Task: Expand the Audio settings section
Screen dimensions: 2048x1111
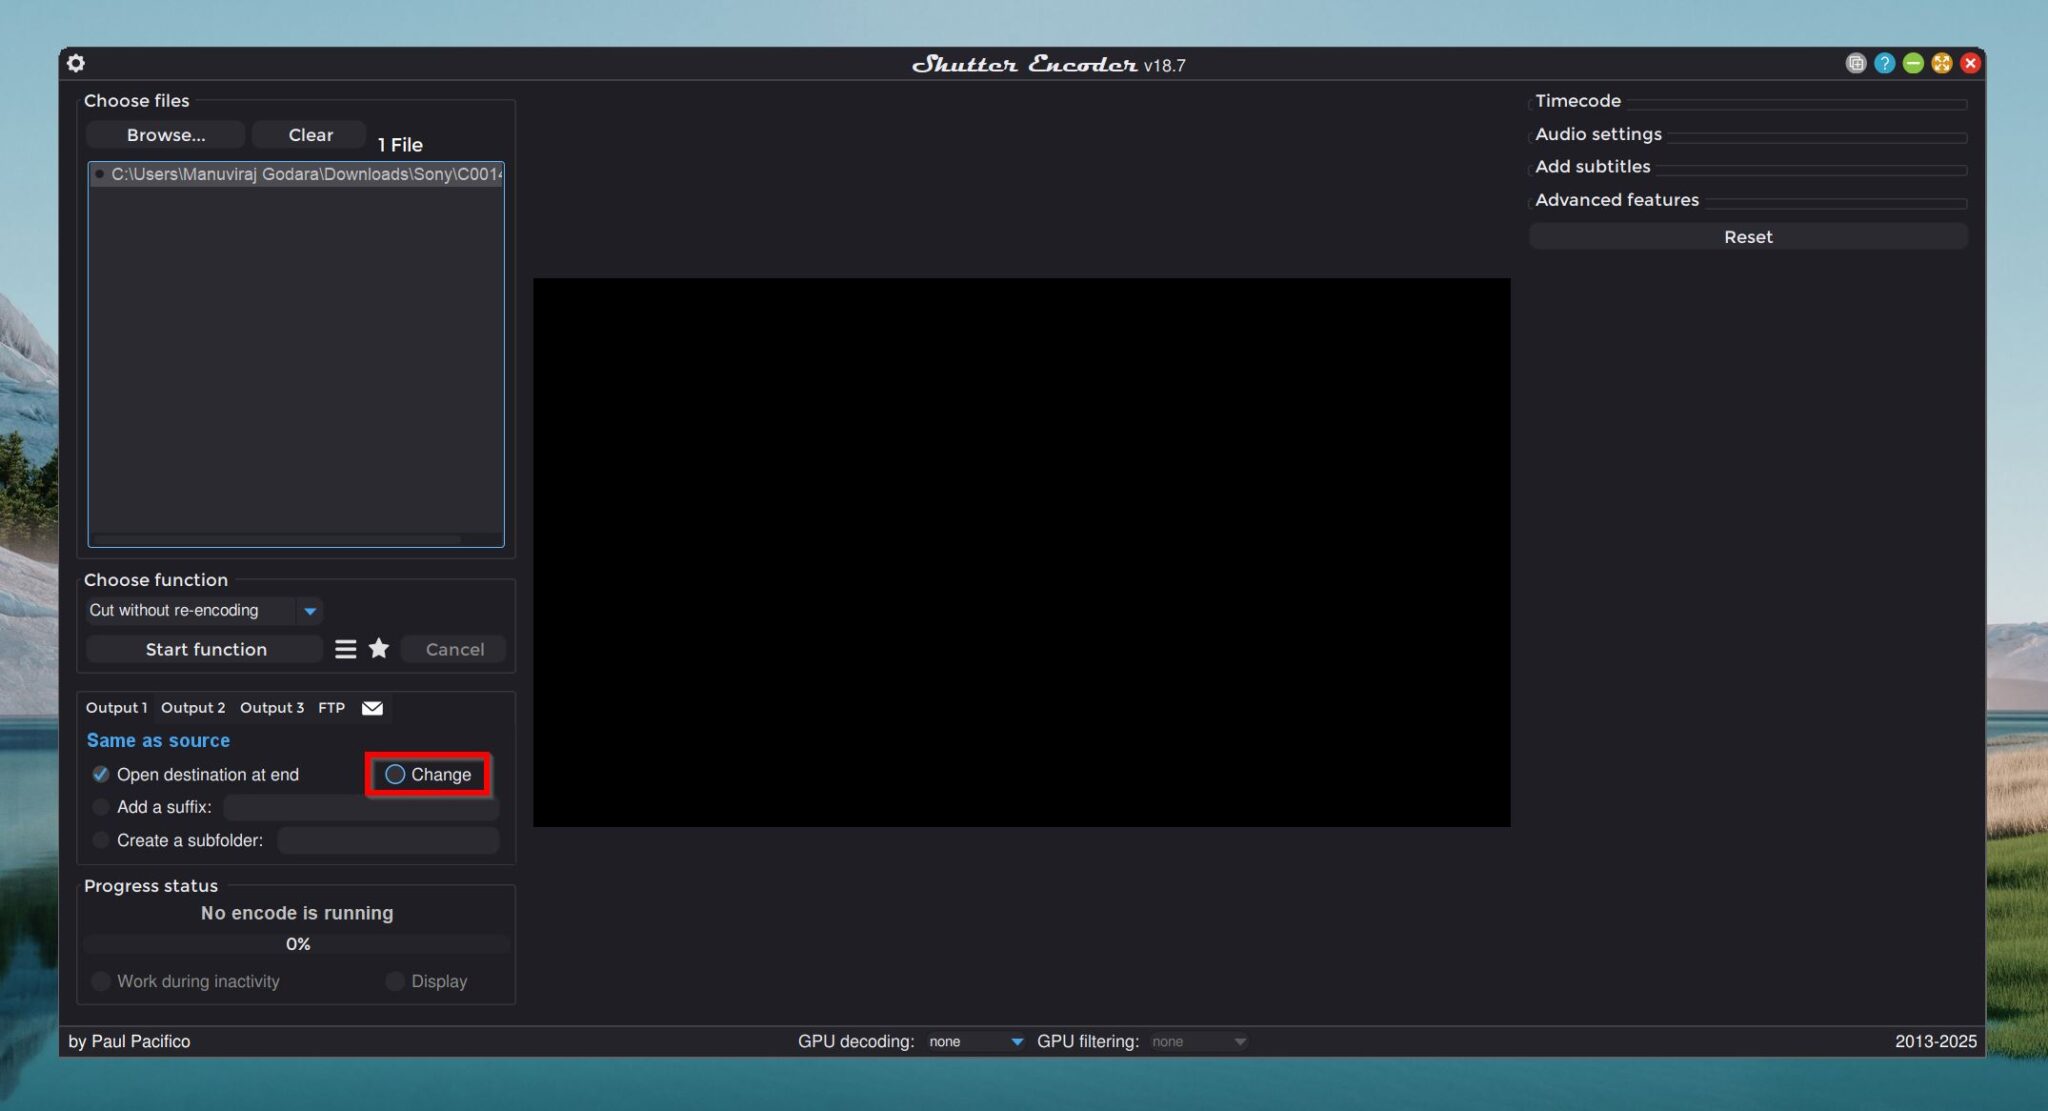Action: [x=1598, y=134]
